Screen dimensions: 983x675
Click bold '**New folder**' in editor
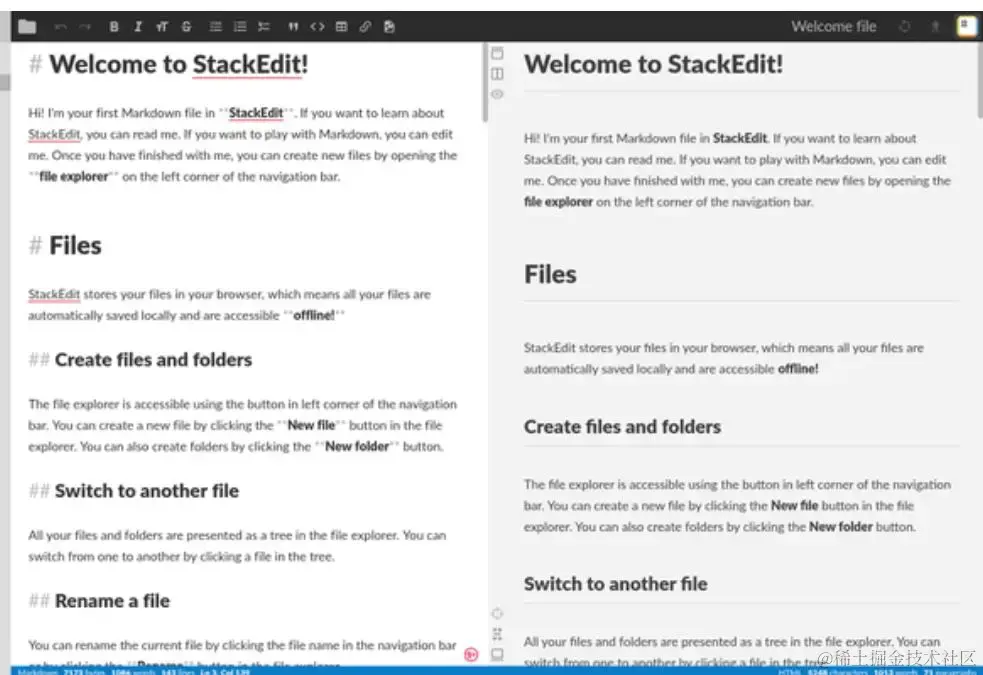[x=357, y=446]
